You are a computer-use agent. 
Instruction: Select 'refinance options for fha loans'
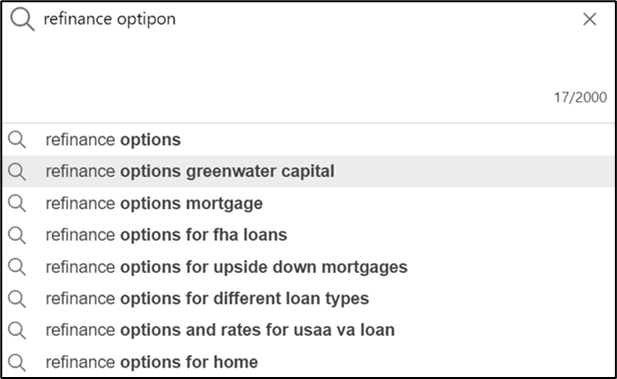308,235
